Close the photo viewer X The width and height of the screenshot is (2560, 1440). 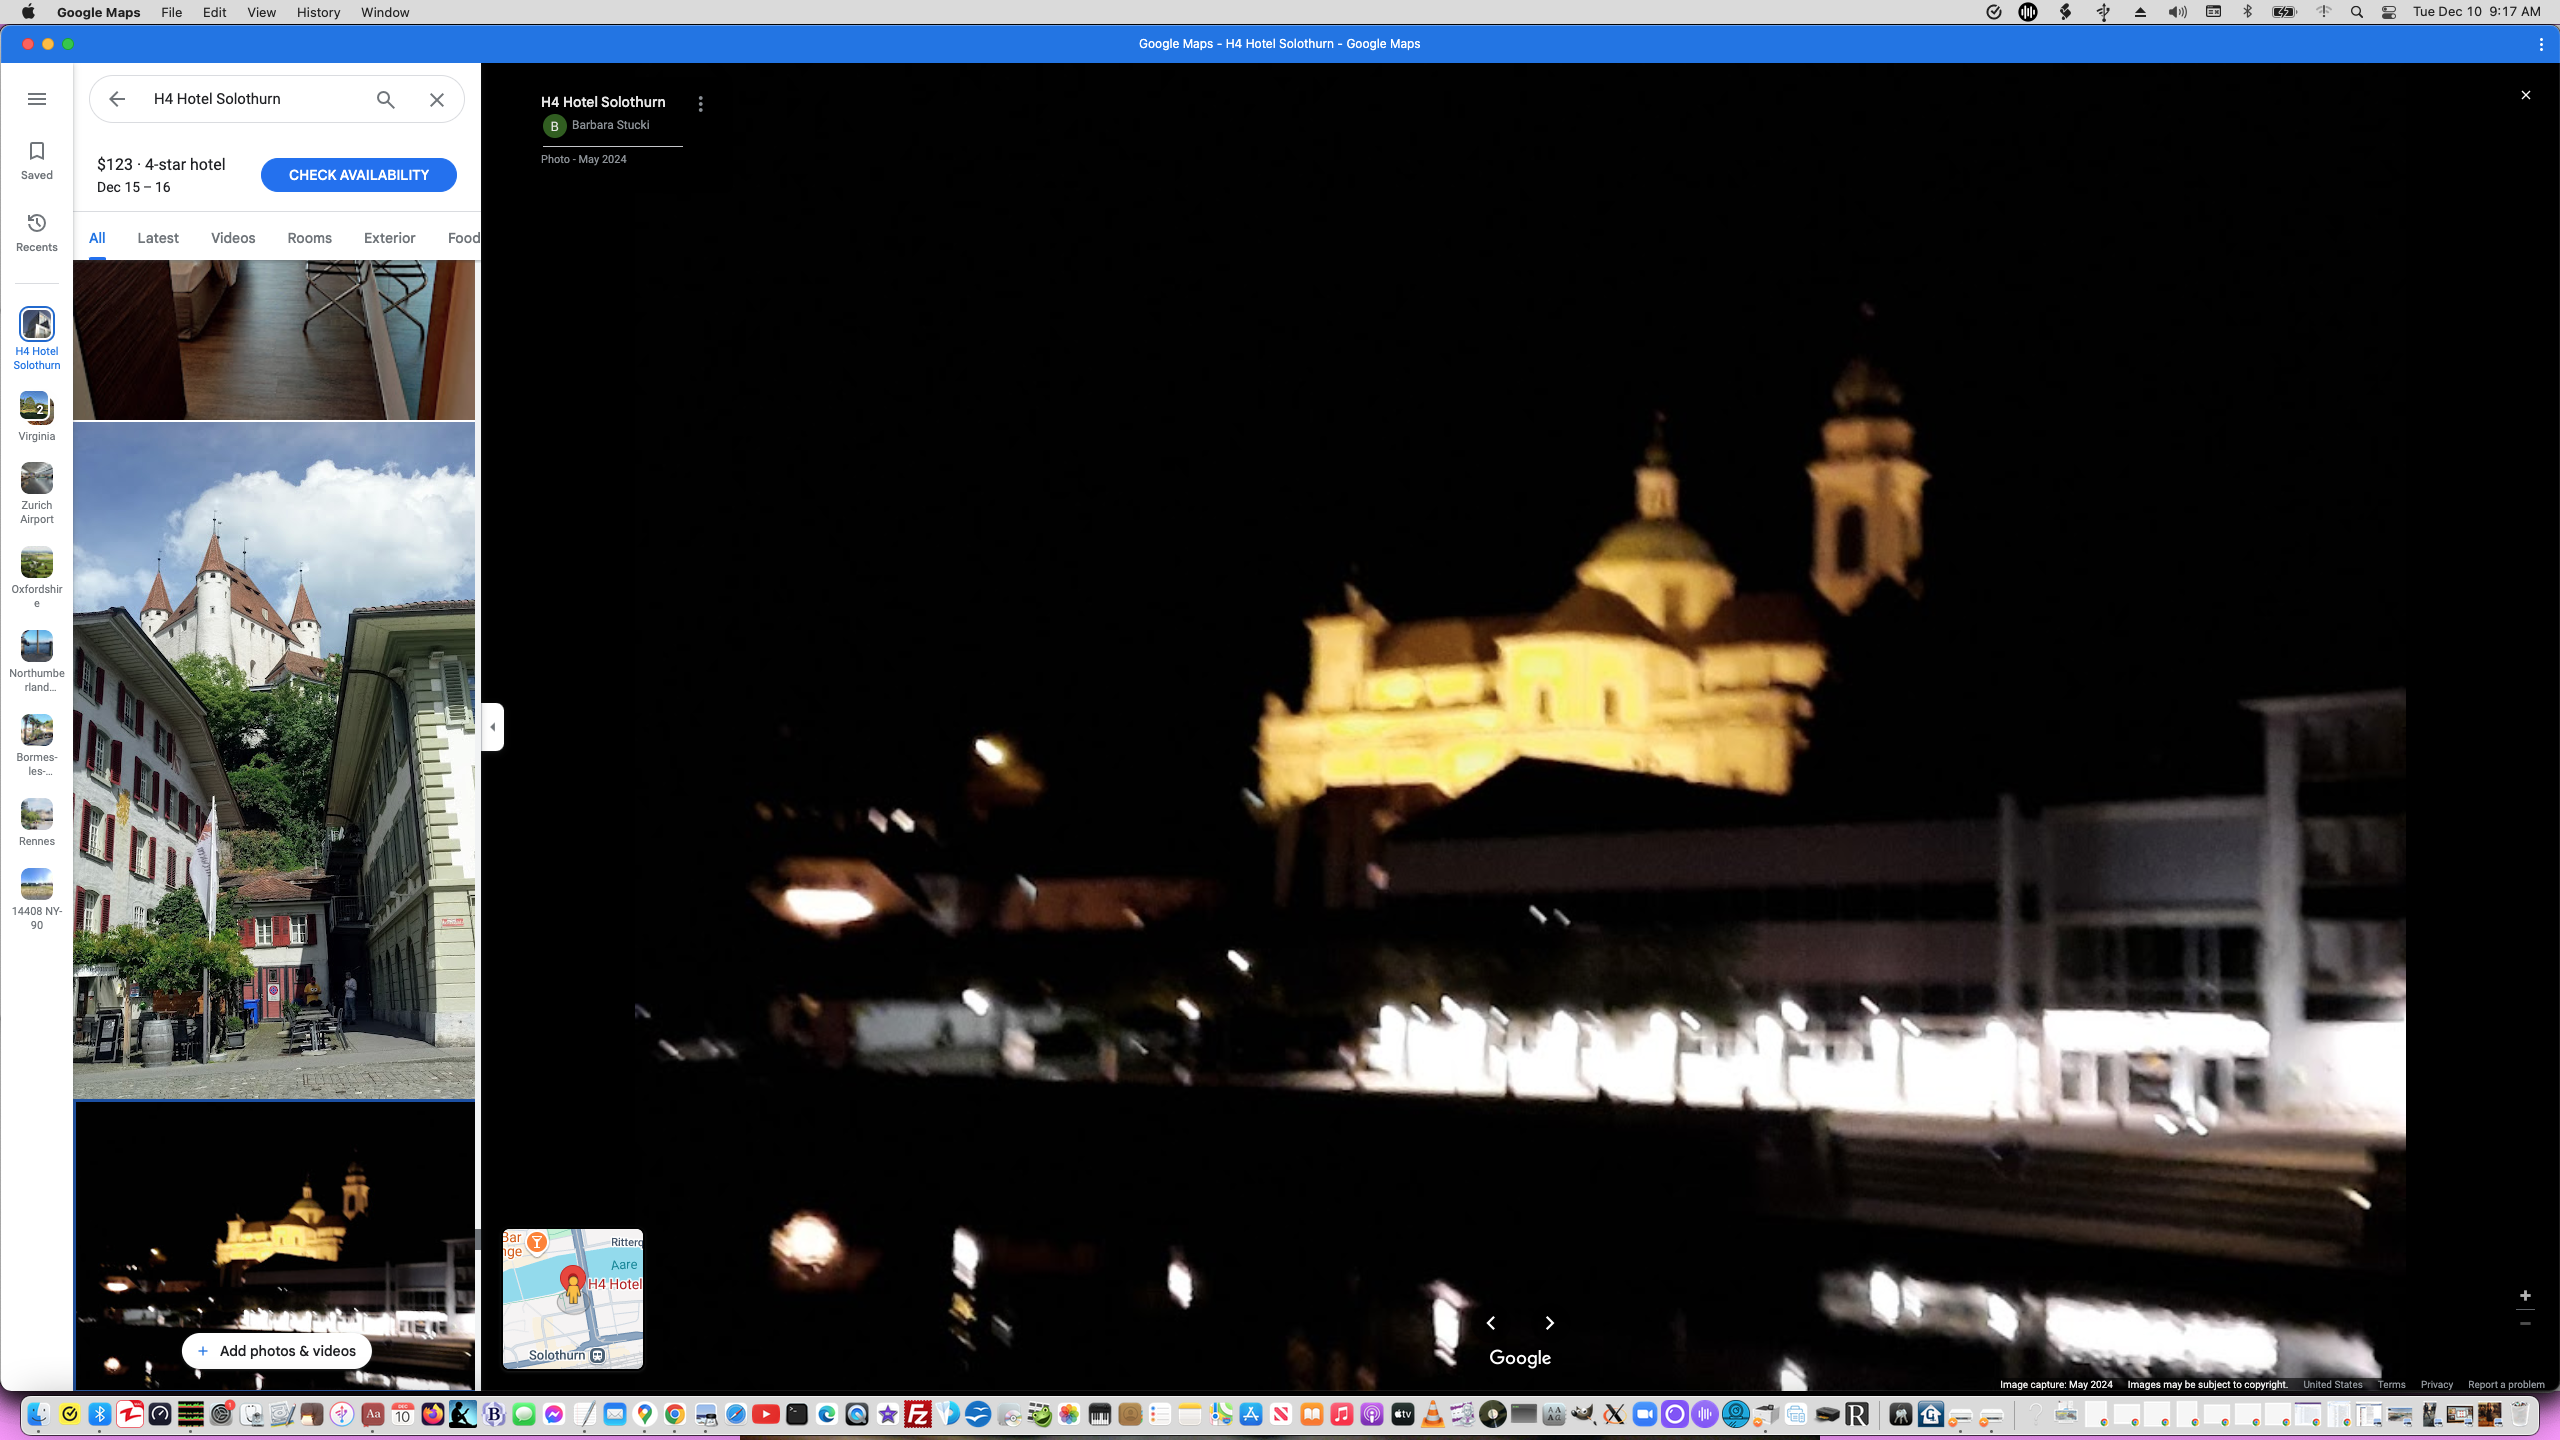[x=2525, y=95]
